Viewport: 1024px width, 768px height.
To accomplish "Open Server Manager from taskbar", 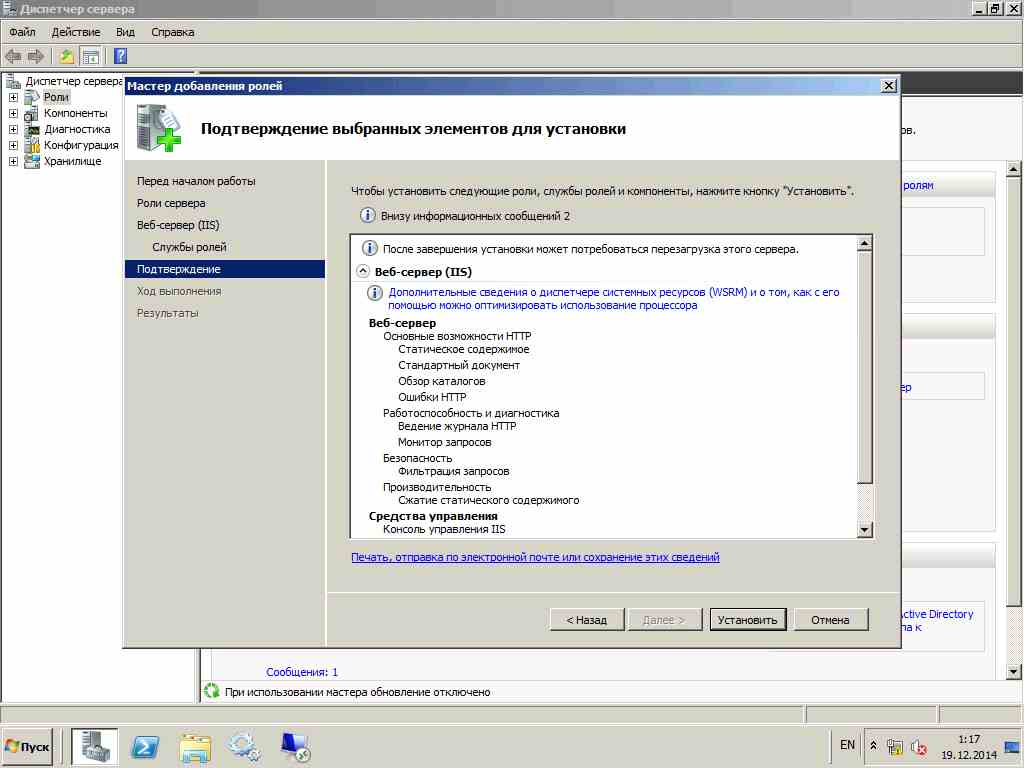I will click(95, 746).
